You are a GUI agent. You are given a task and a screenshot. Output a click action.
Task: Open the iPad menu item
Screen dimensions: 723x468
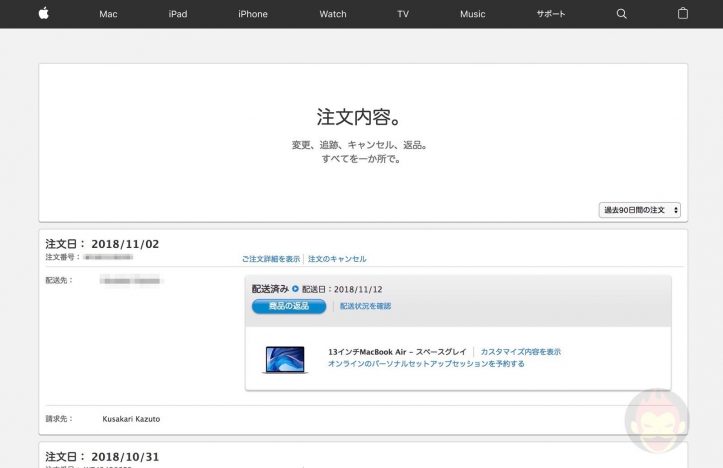click(x=178, y=14)
